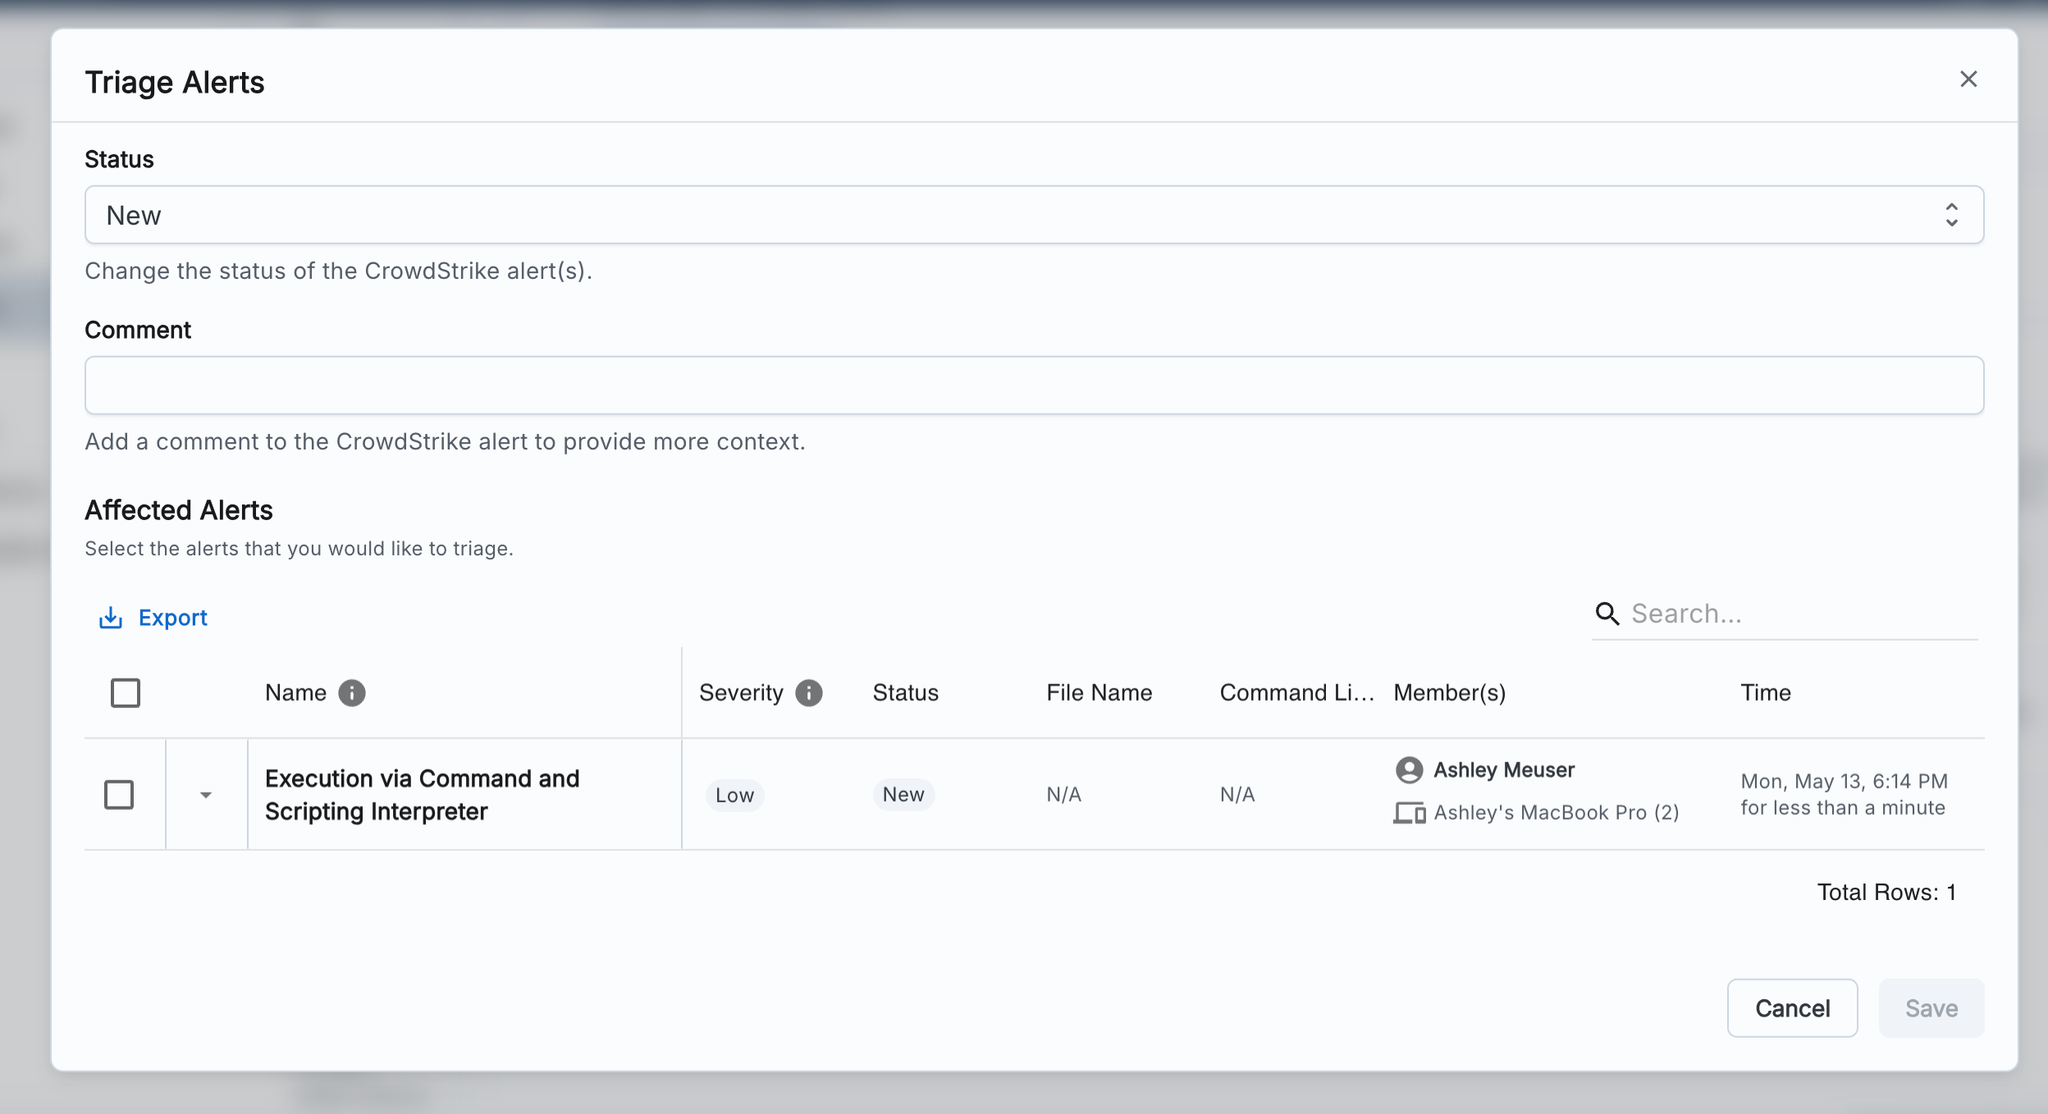Click the Export download icon
The width and height of the screenshot is (2048, 1114).
(x=110, y=618)
